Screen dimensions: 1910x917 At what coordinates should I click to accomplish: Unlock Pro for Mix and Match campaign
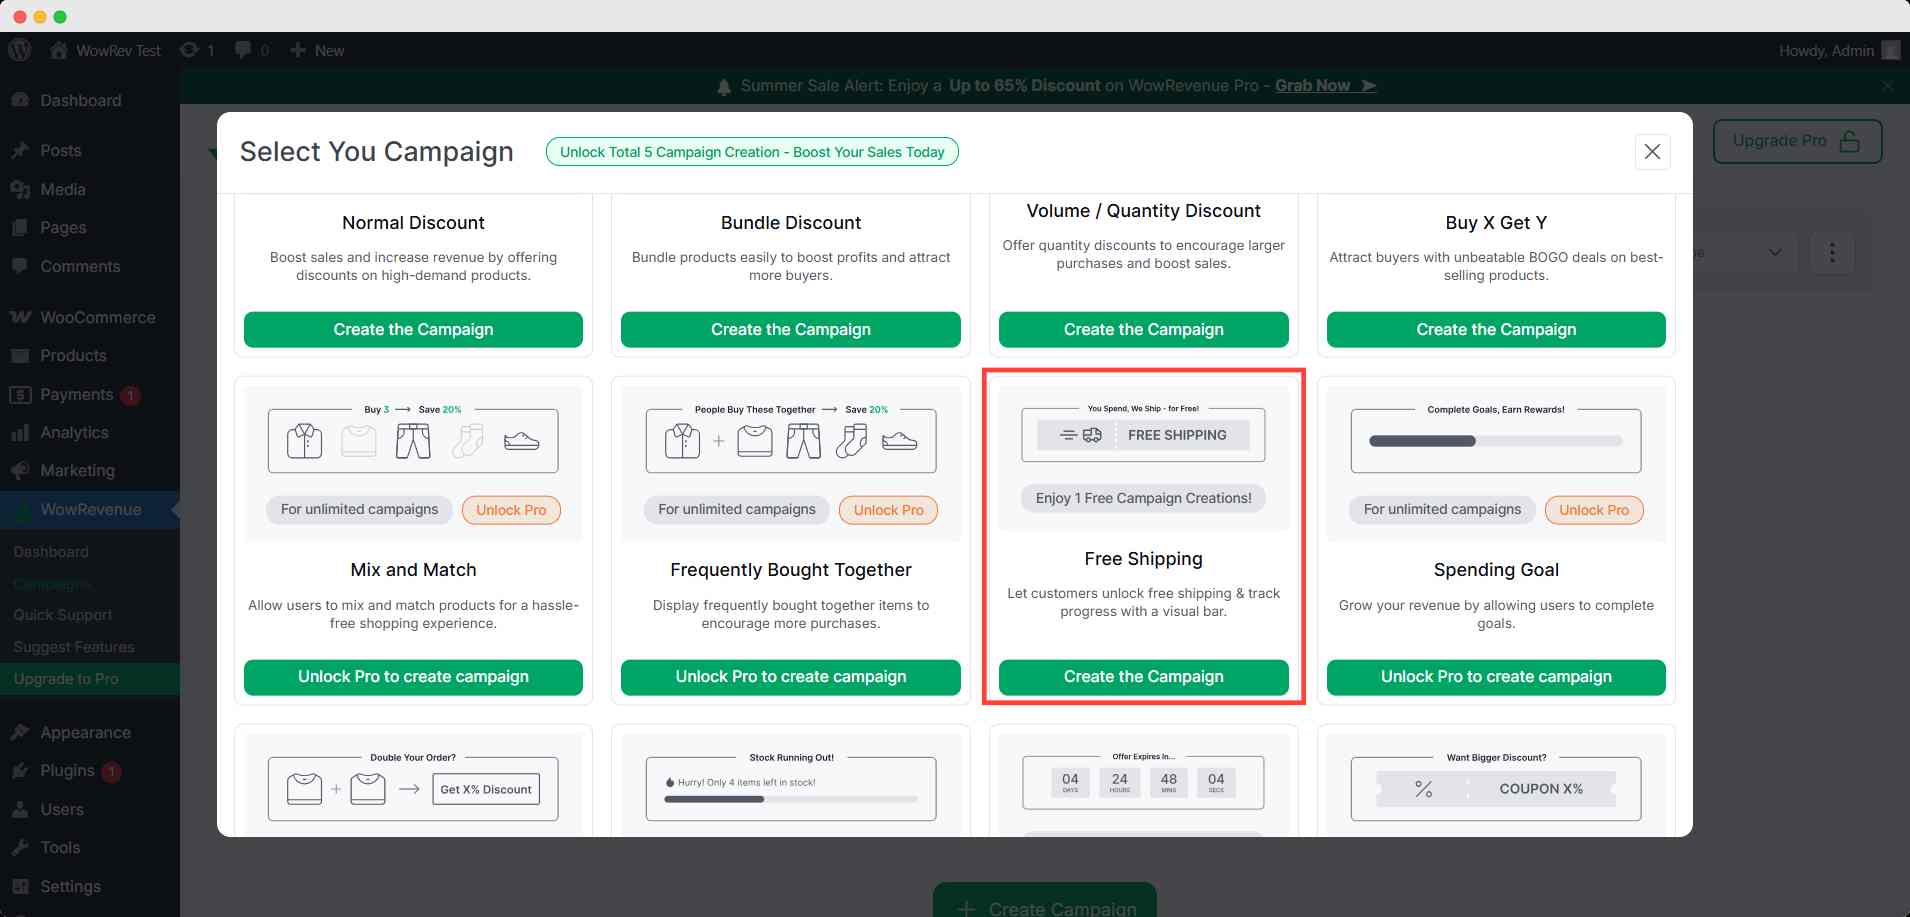click(413, 677)
